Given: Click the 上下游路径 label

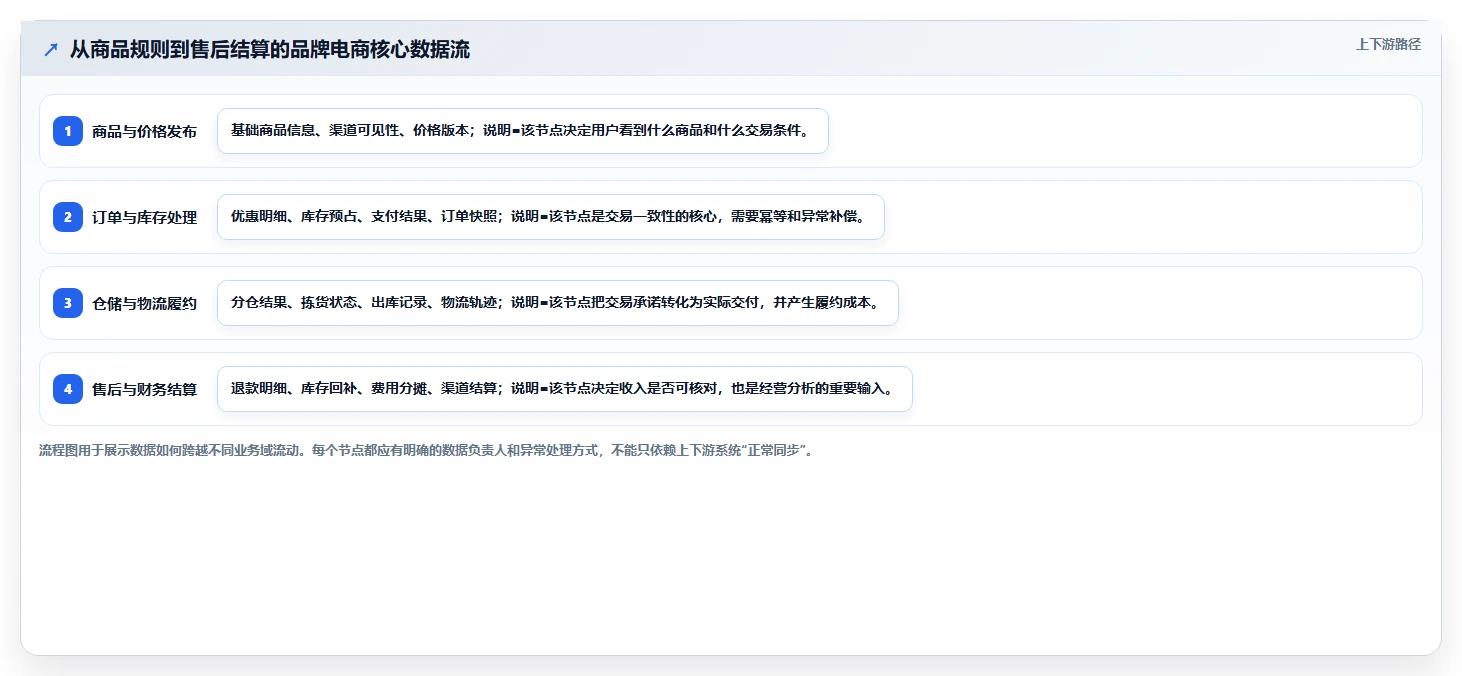Looking at the screenshot, I should click(x=1388, y=44).
